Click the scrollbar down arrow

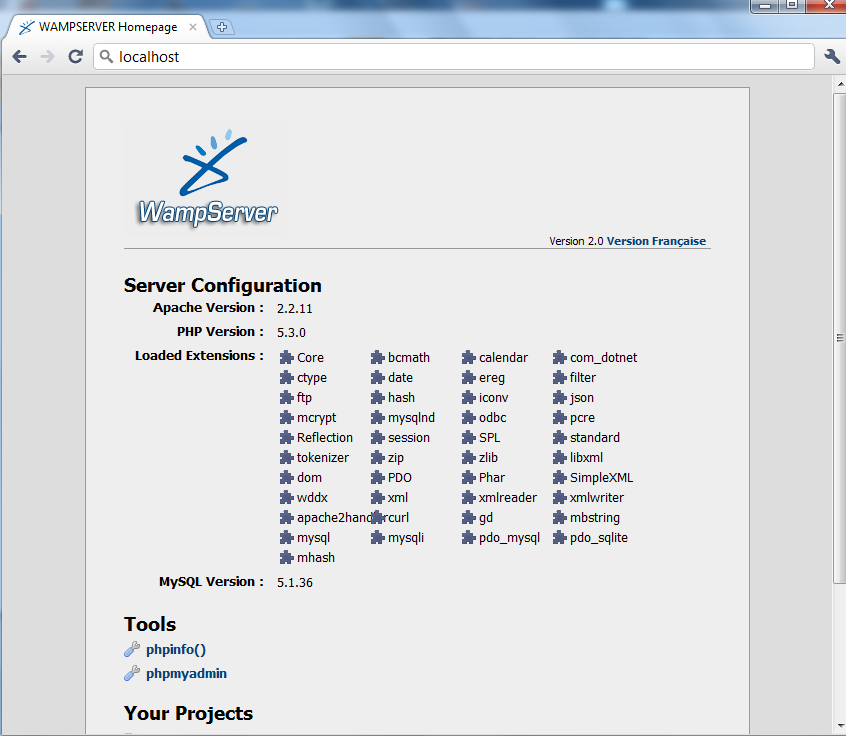[840, 726]
